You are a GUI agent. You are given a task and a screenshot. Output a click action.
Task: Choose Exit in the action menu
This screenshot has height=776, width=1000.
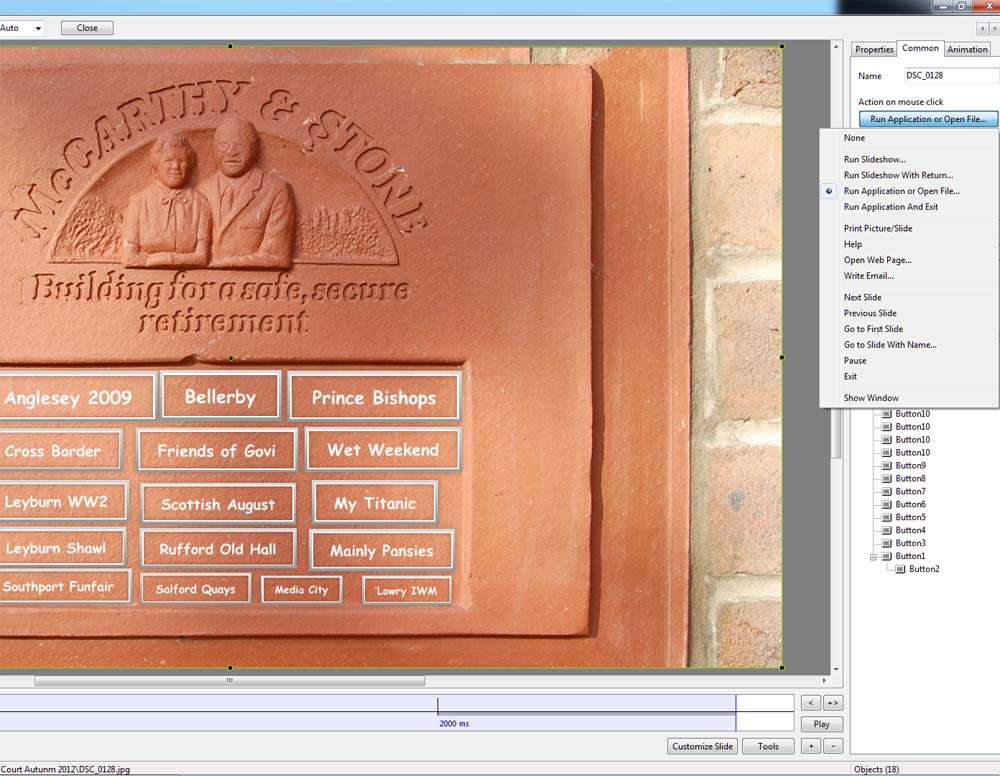tap(850, 377)
